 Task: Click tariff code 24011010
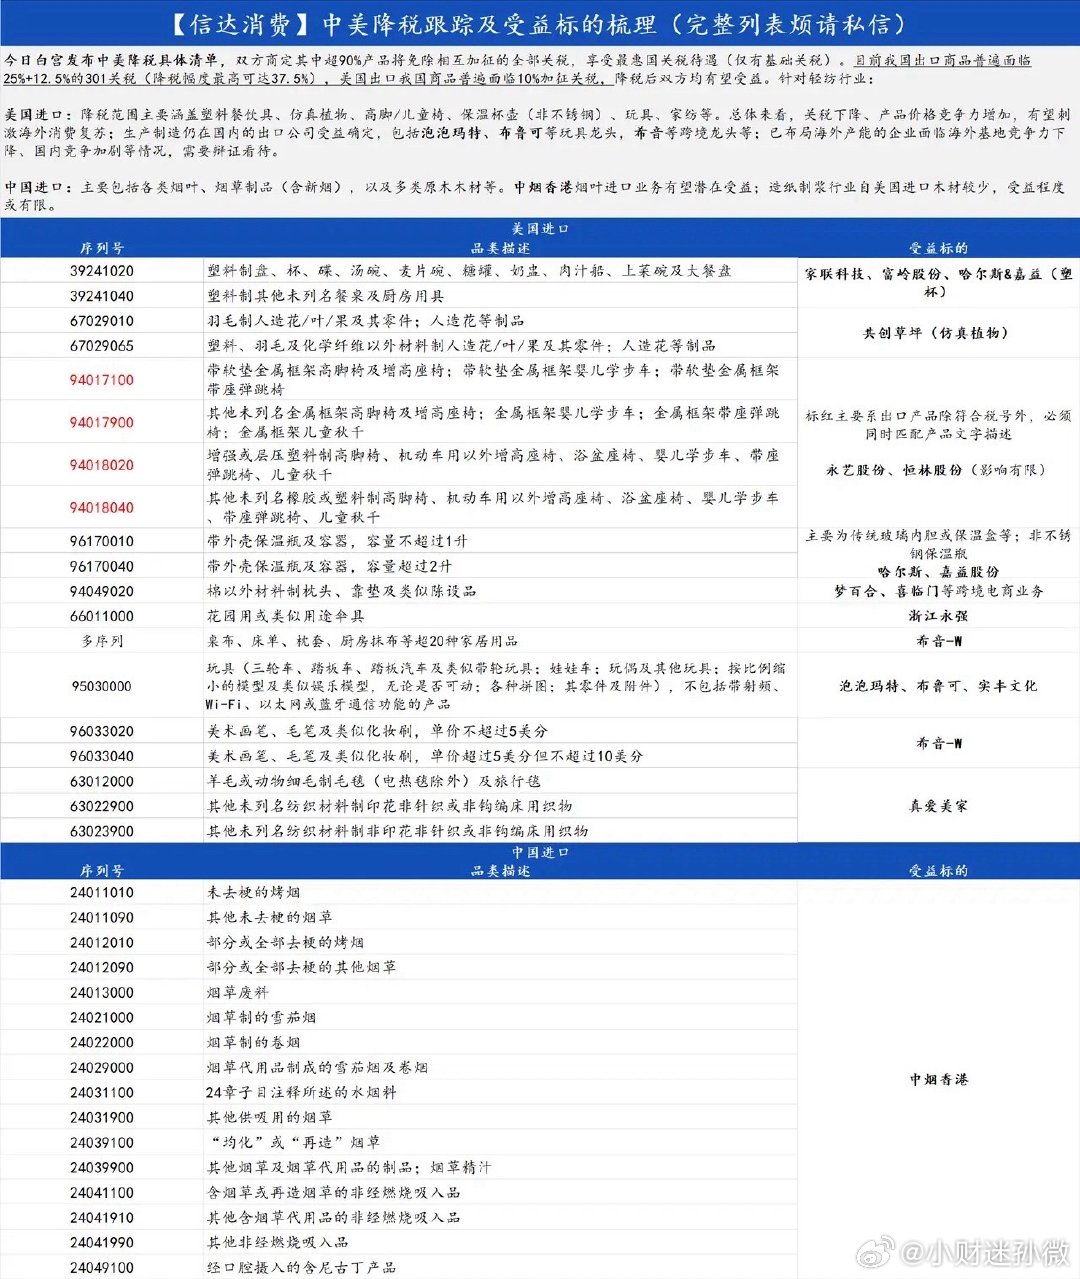tap(102, 893)
